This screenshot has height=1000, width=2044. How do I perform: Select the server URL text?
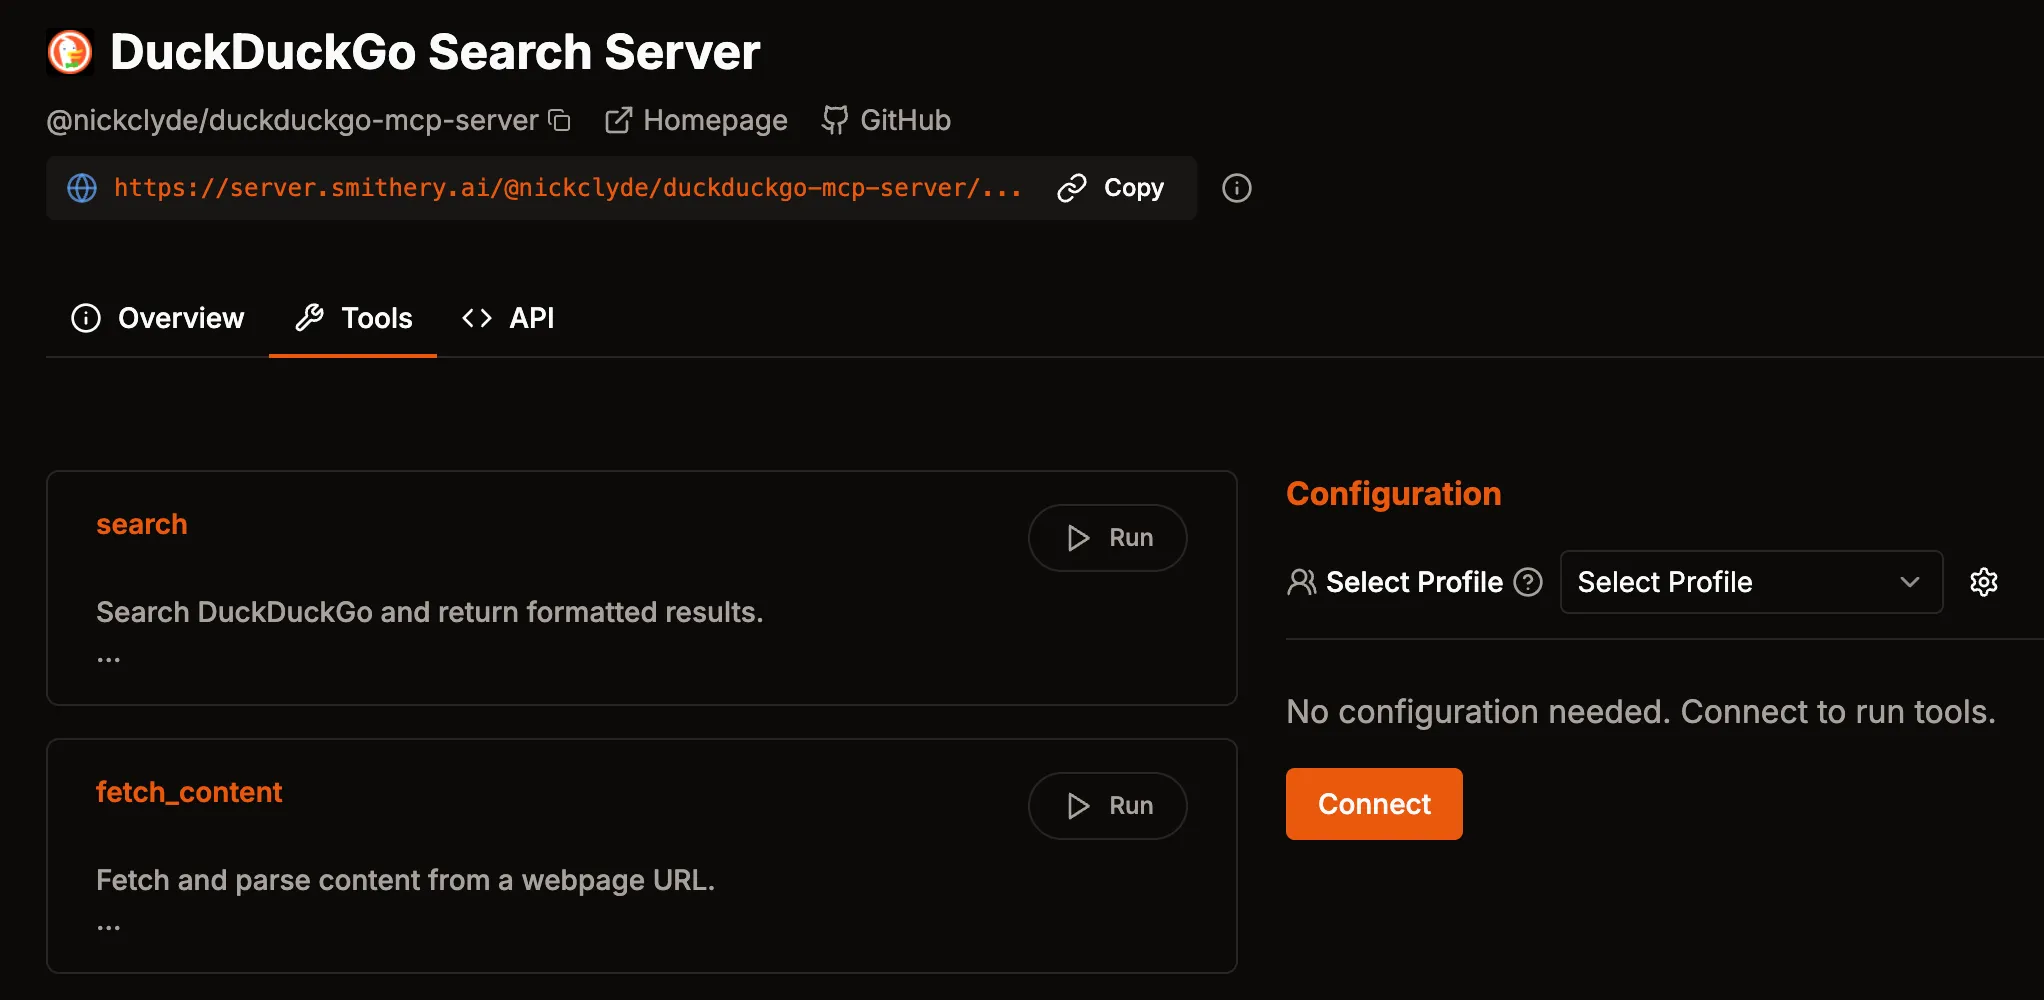tap(567, 188)
